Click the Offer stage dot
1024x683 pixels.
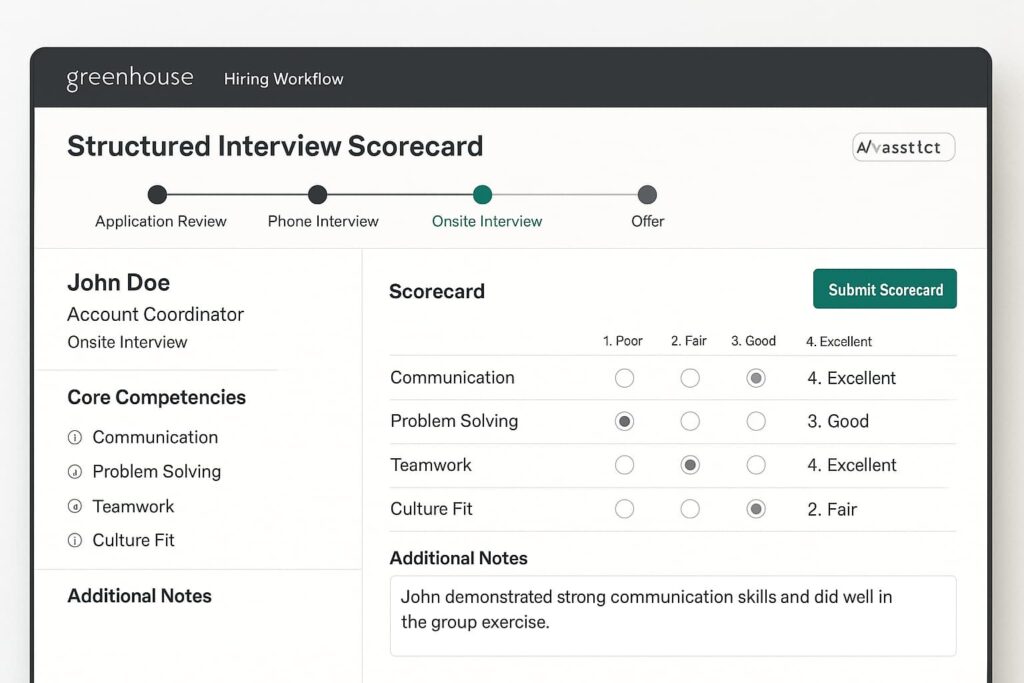(647, 195)
